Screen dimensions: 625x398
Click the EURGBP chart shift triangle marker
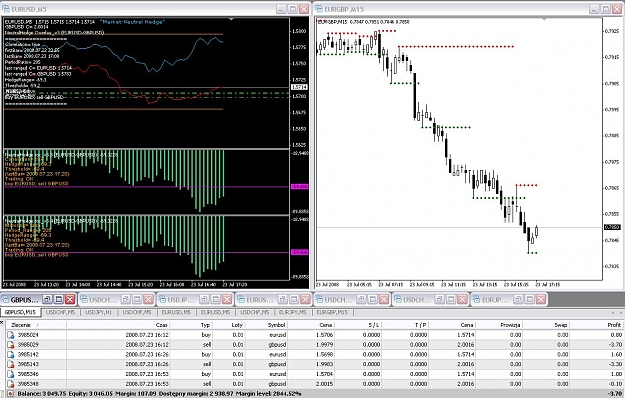click(544, 19)
